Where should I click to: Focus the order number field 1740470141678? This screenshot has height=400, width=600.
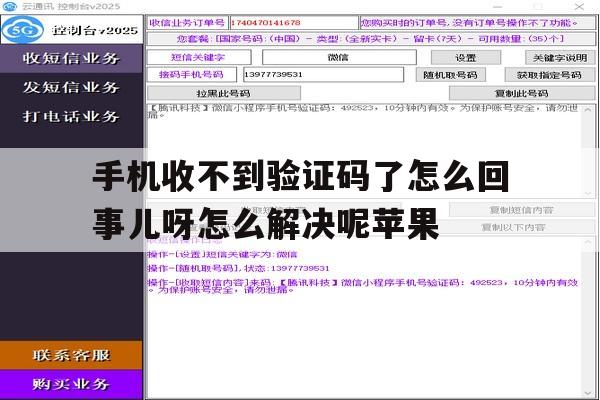coord(294,23)
